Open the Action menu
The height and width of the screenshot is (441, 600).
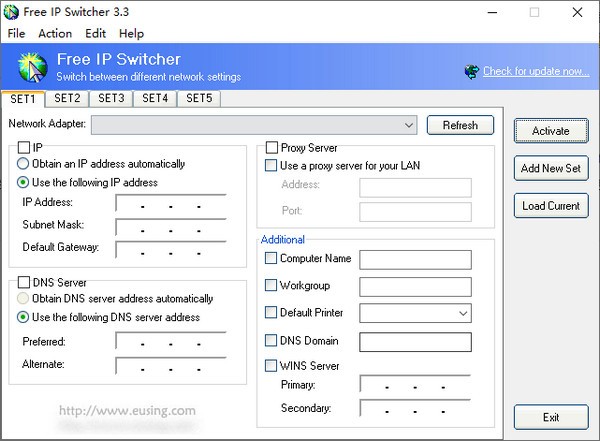(55, 34)
